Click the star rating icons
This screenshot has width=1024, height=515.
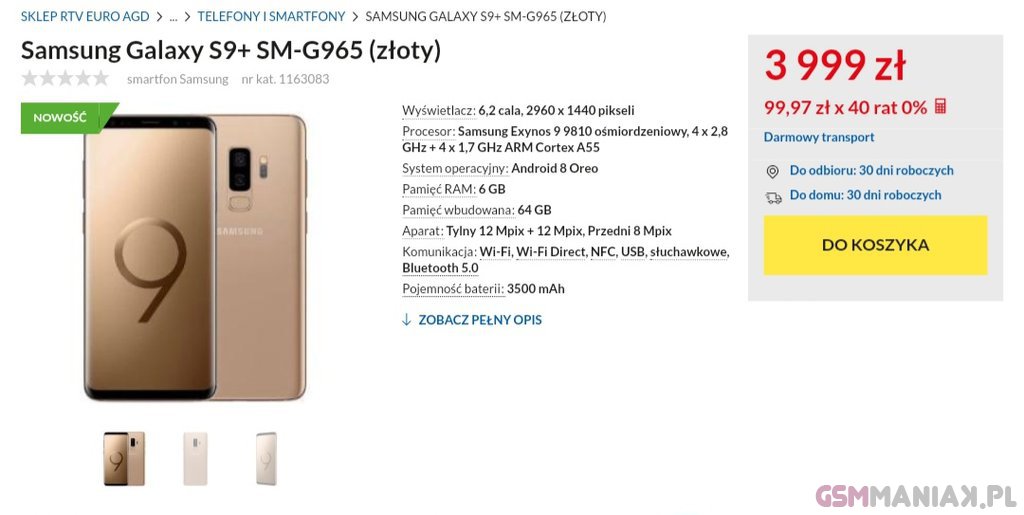pos(65,79)
